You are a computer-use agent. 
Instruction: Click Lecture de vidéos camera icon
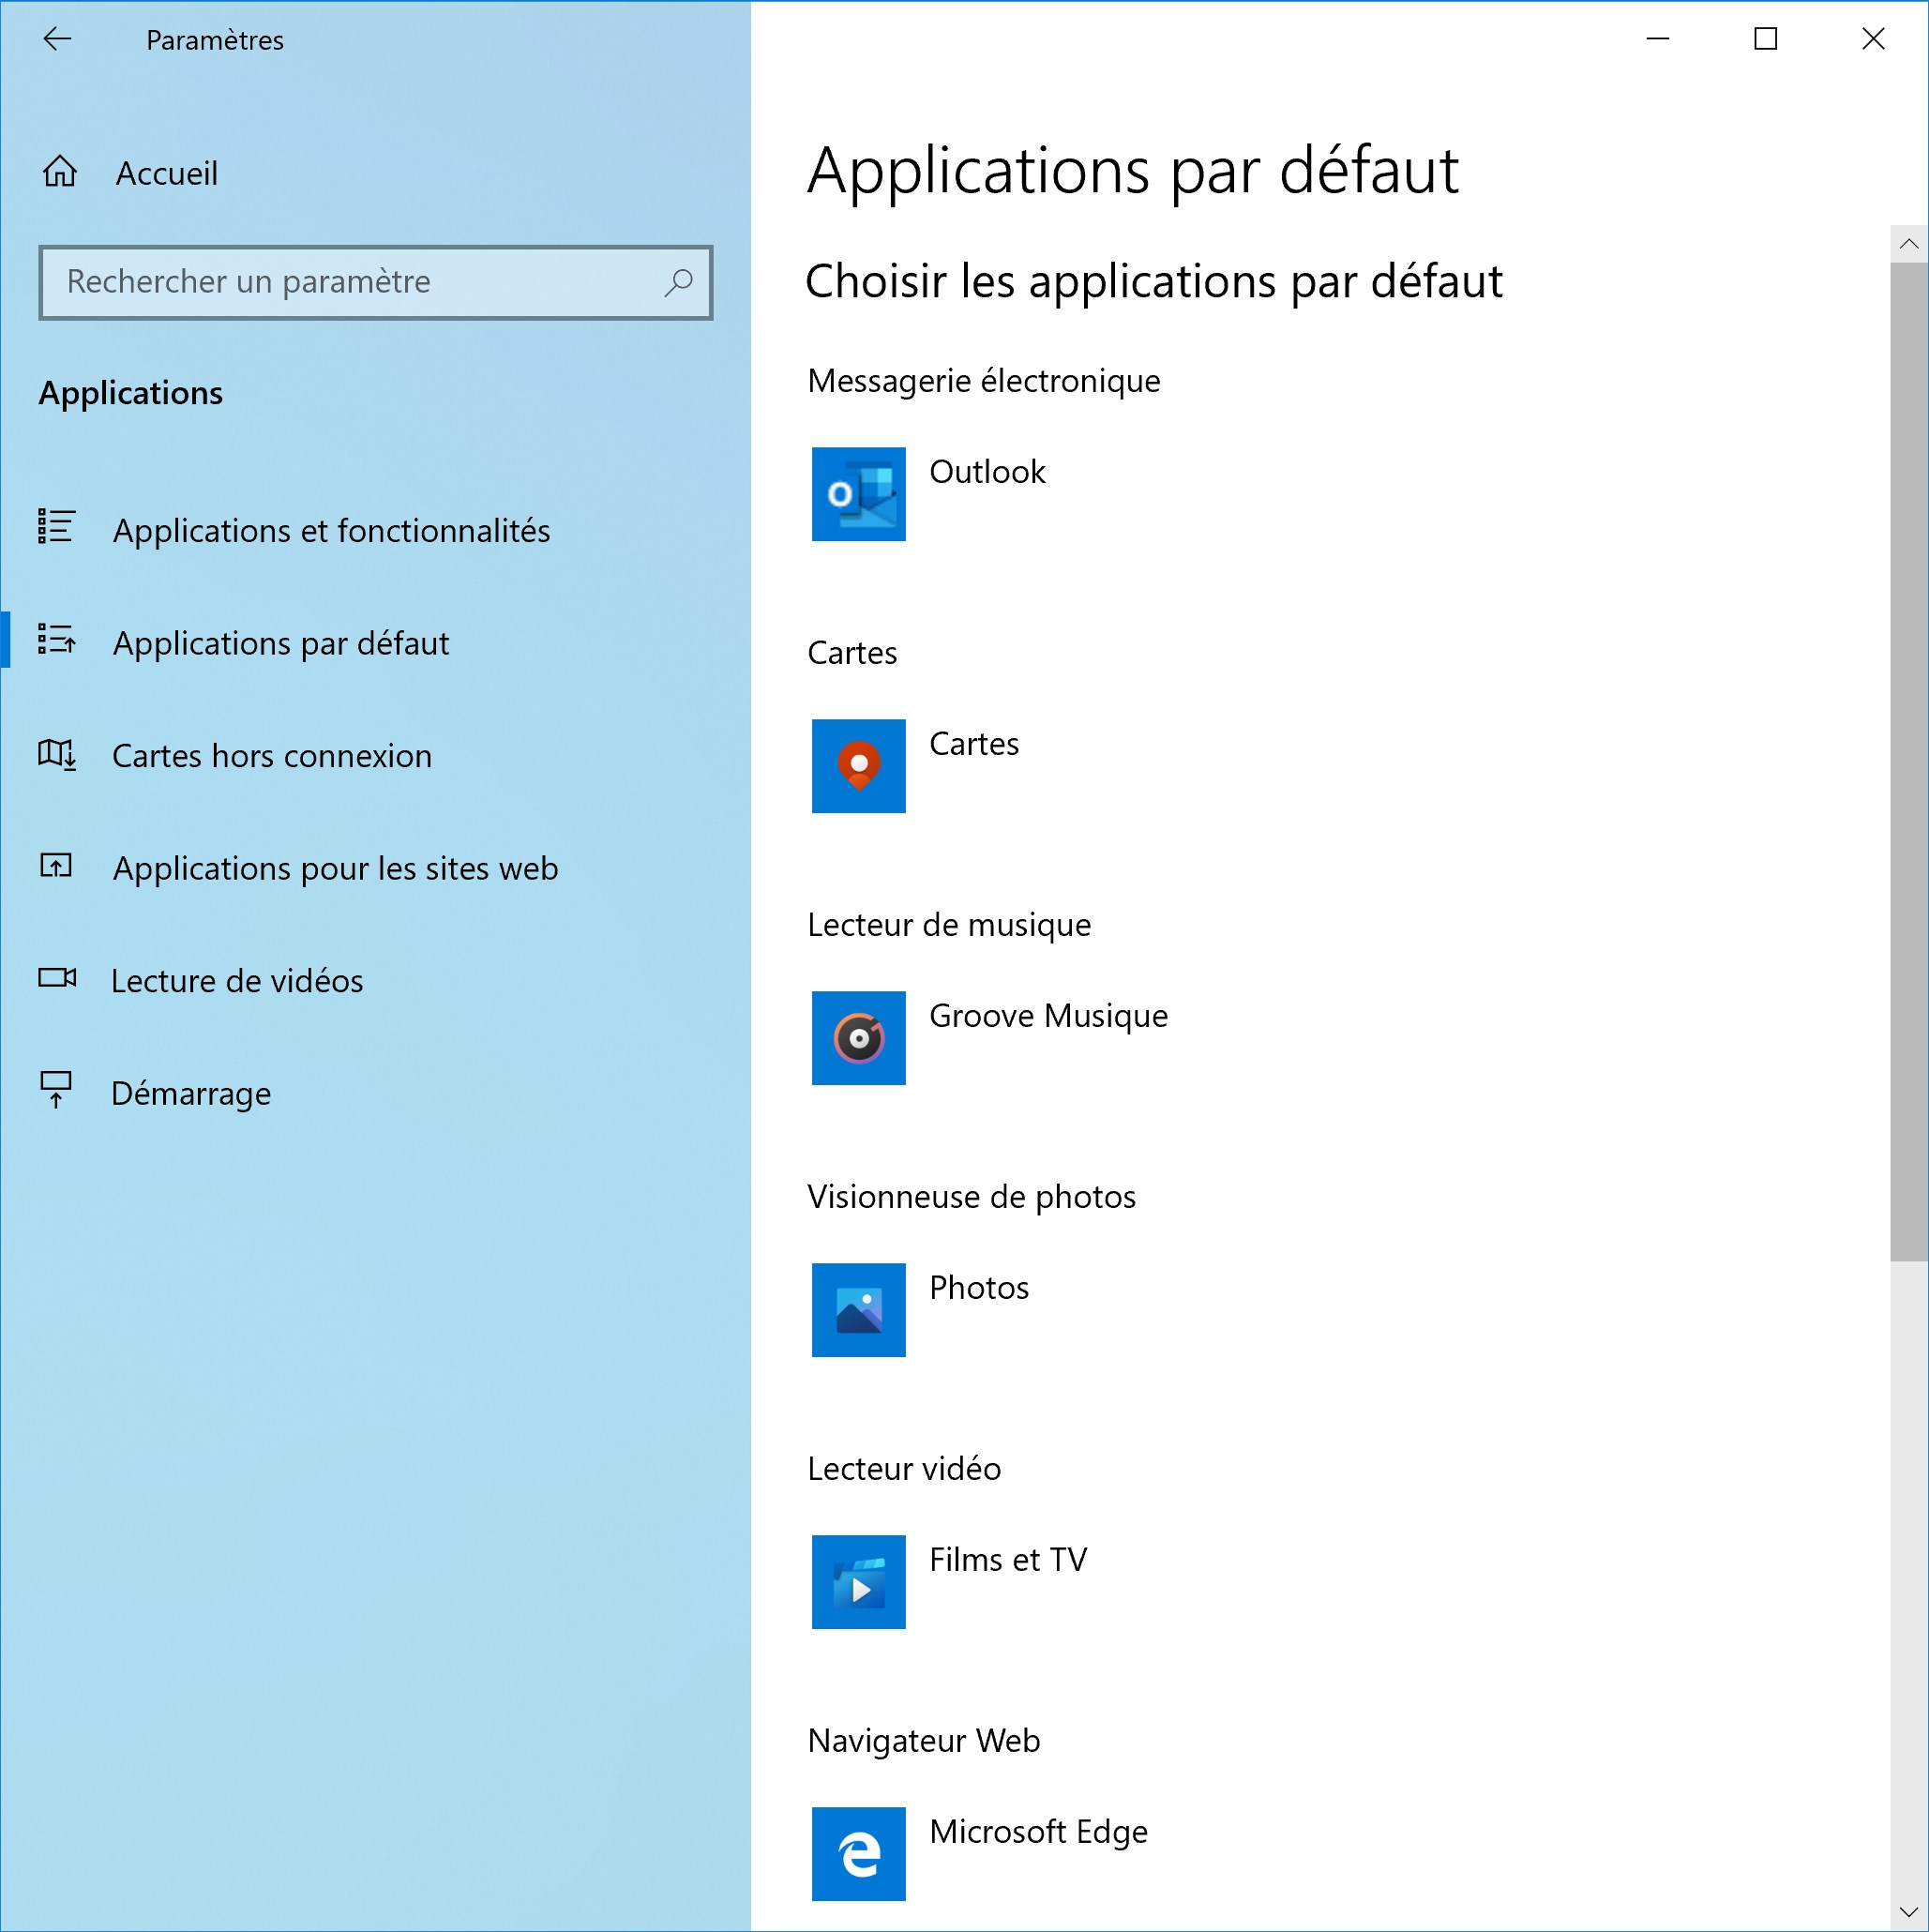57,978
